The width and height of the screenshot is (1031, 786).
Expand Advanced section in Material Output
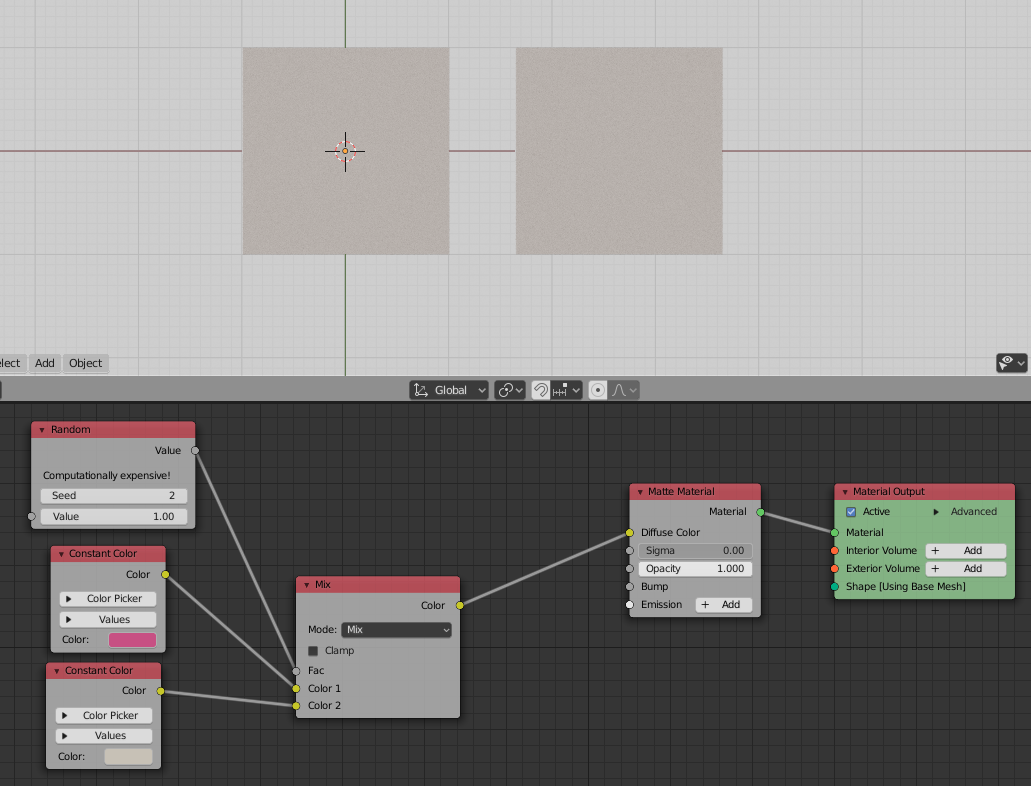tap(965, 512)
